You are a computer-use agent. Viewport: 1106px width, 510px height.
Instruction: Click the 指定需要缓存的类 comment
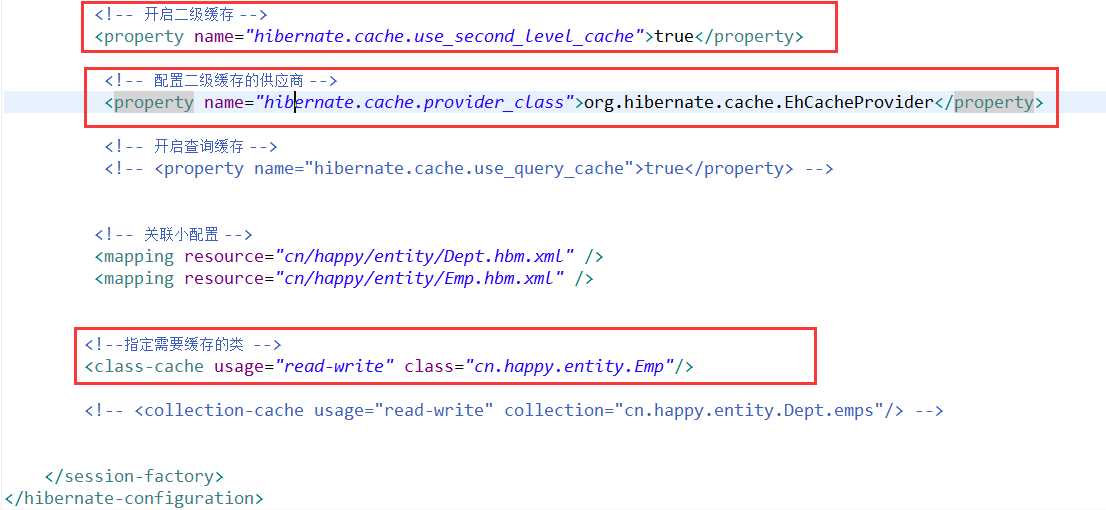click(183, 345)
